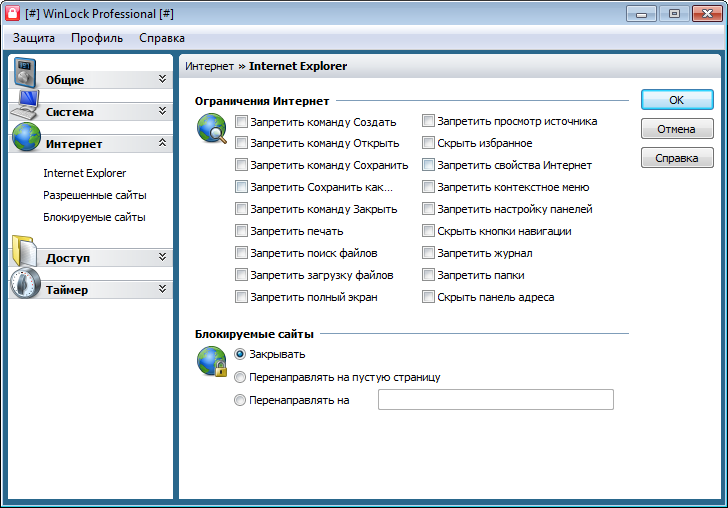The image size is (728, 508).
Task: Open the Справка menu in menu bar
Action: click(x=162, y=38)
